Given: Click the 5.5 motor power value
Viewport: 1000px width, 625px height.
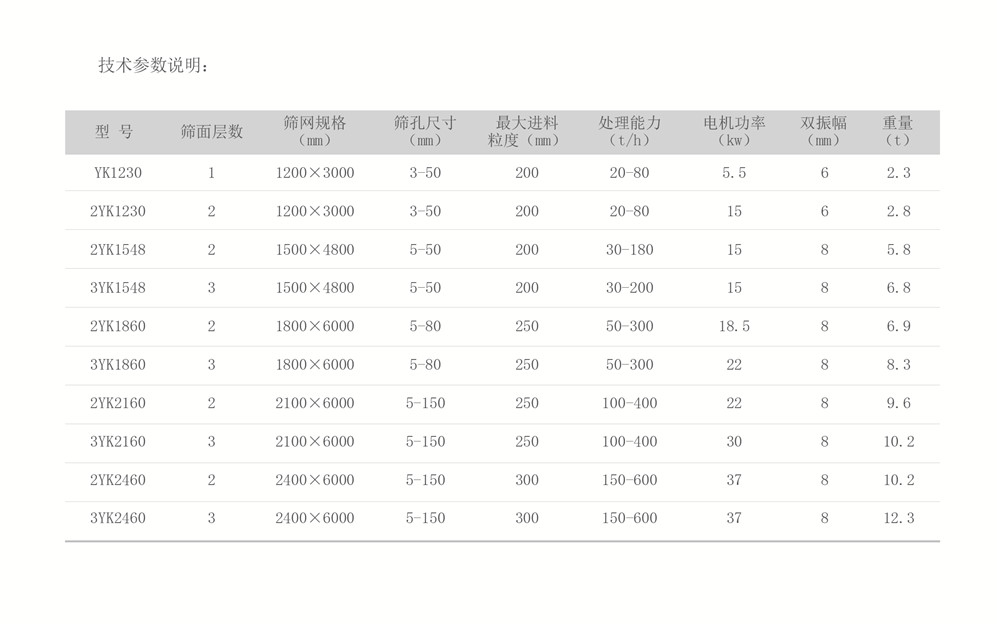Looking at the screenshot, I should (734, 173).
